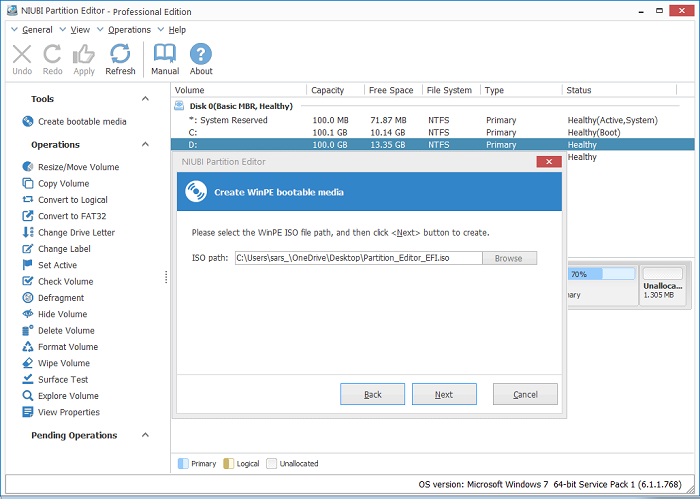Sort by the Volume column header

[x=239, y=90]
